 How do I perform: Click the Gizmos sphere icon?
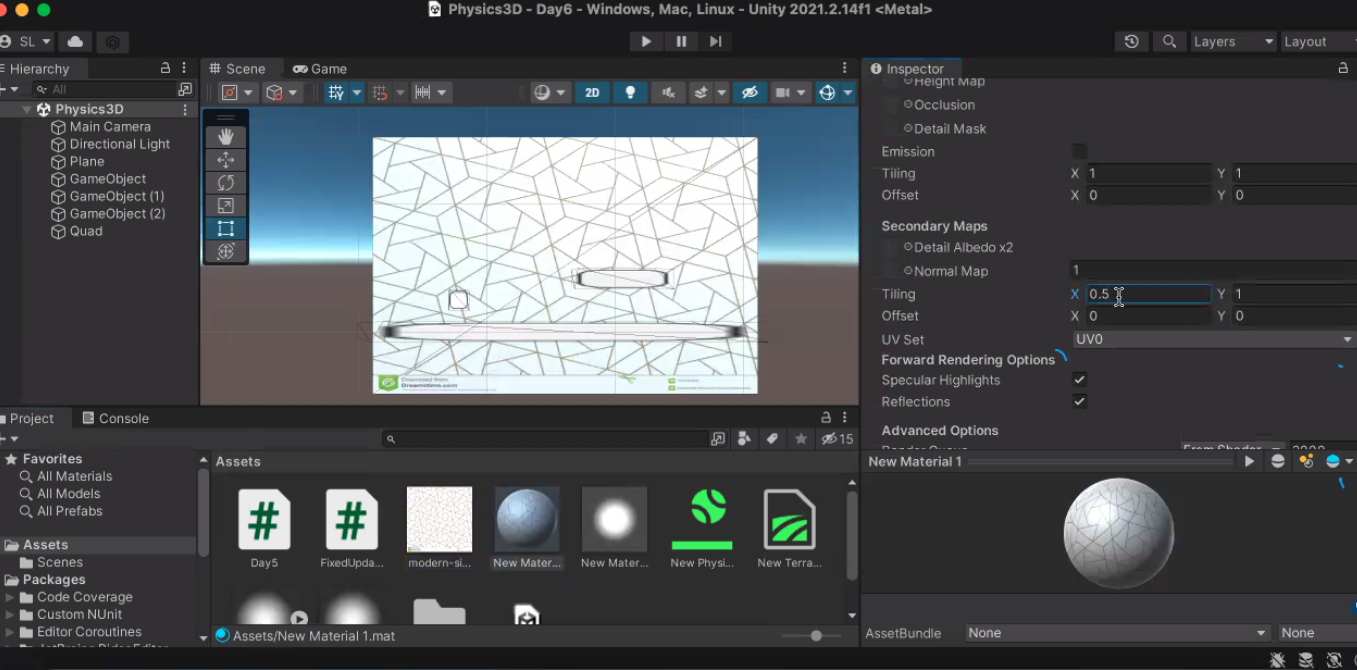[827, 92]
